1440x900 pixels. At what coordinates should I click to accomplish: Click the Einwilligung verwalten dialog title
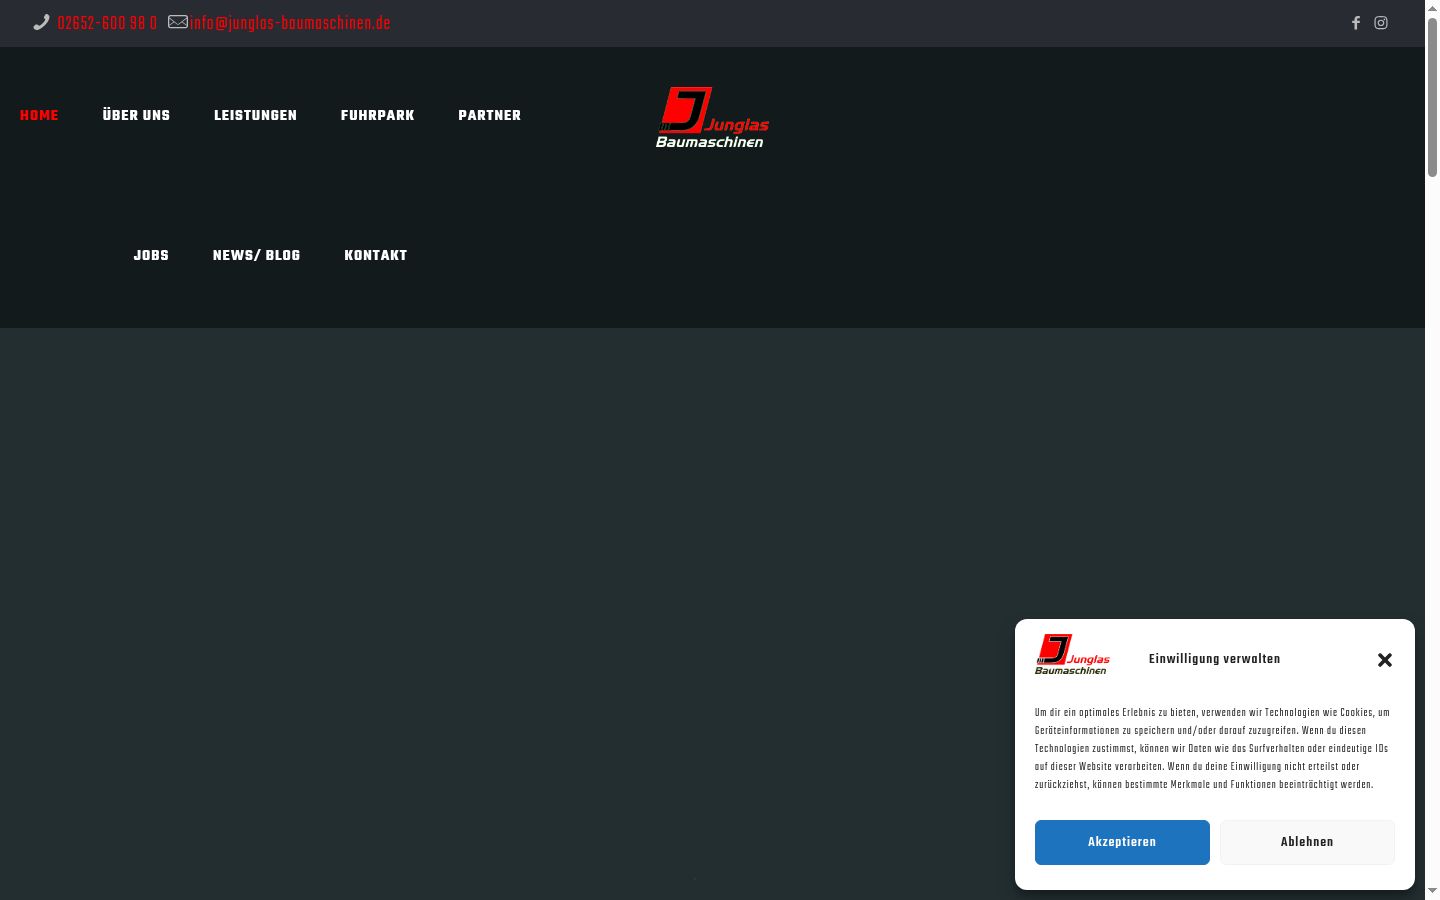(1214, 659)
